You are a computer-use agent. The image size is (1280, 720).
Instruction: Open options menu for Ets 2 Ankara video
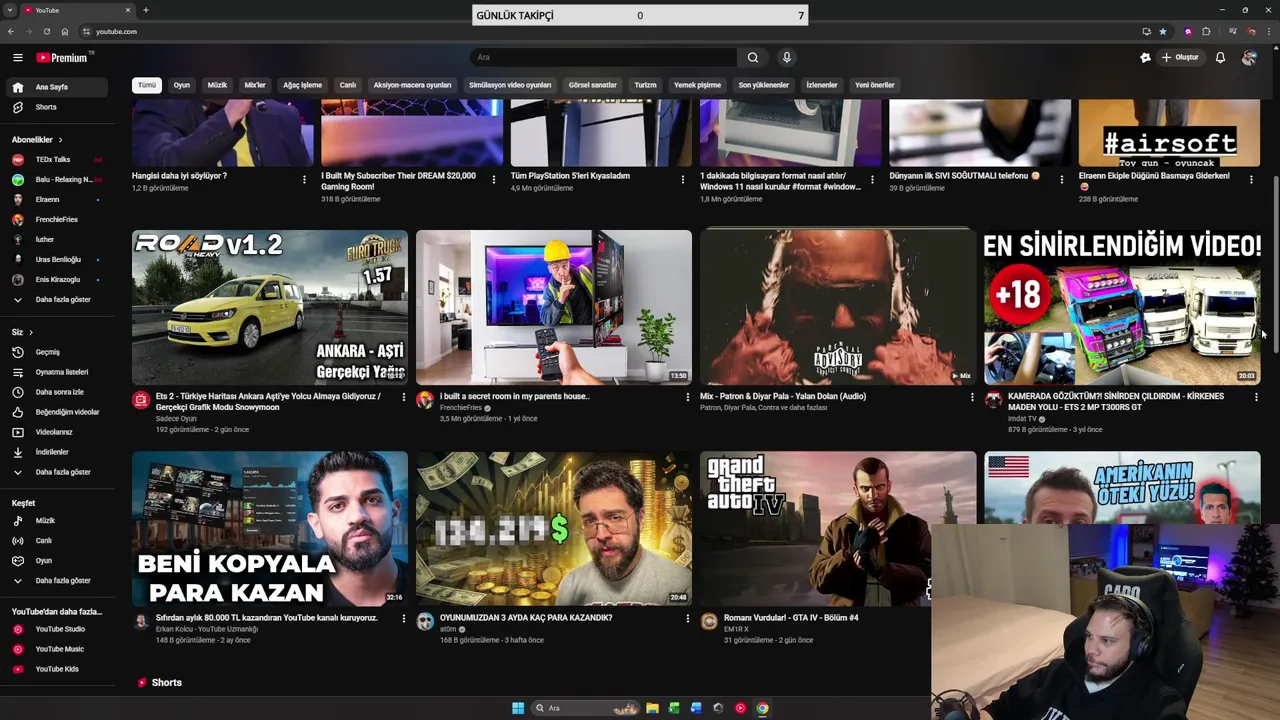point(404,397)
